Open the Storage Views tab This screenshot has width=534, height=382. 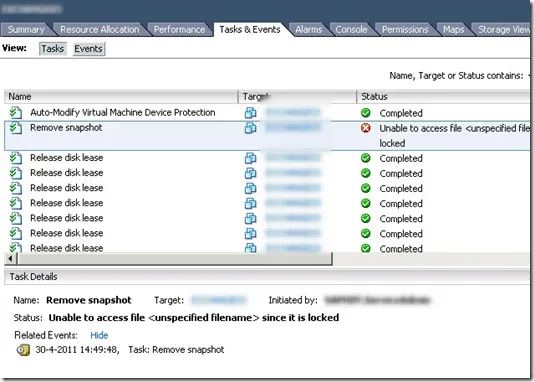click(x=503, y=30)
